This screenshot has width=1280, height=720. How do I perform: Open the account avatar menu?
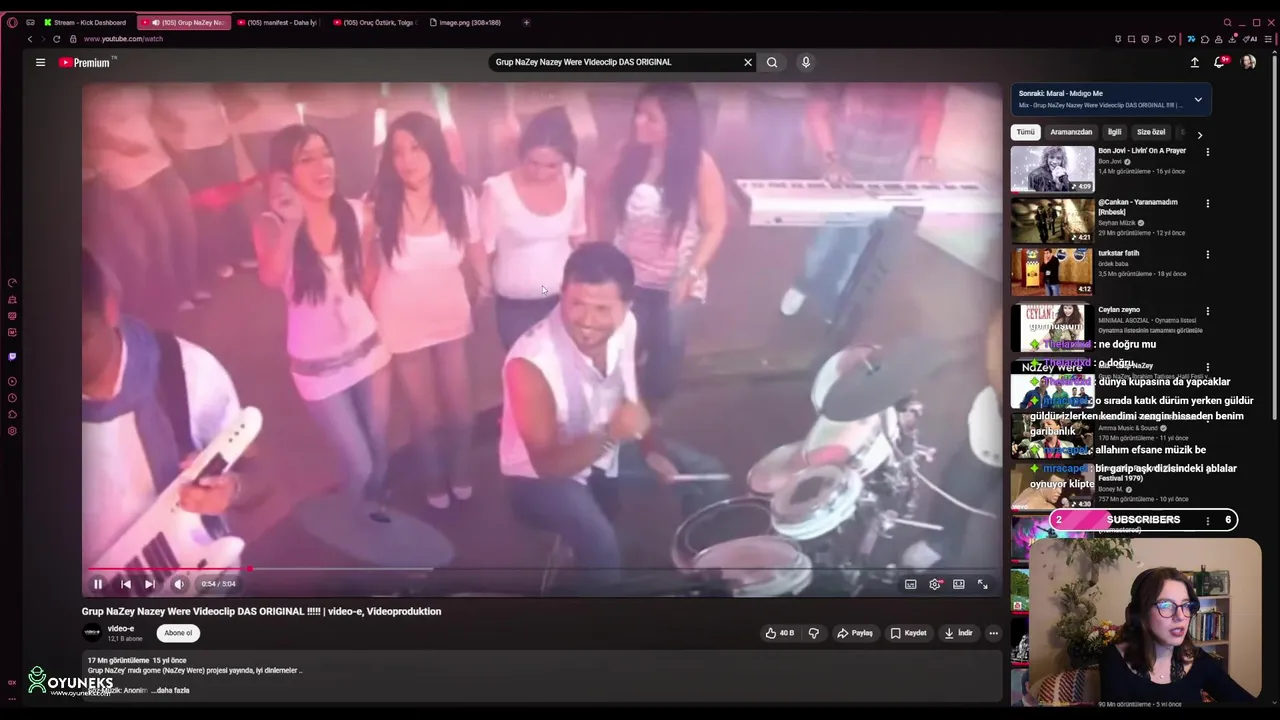1248,62
